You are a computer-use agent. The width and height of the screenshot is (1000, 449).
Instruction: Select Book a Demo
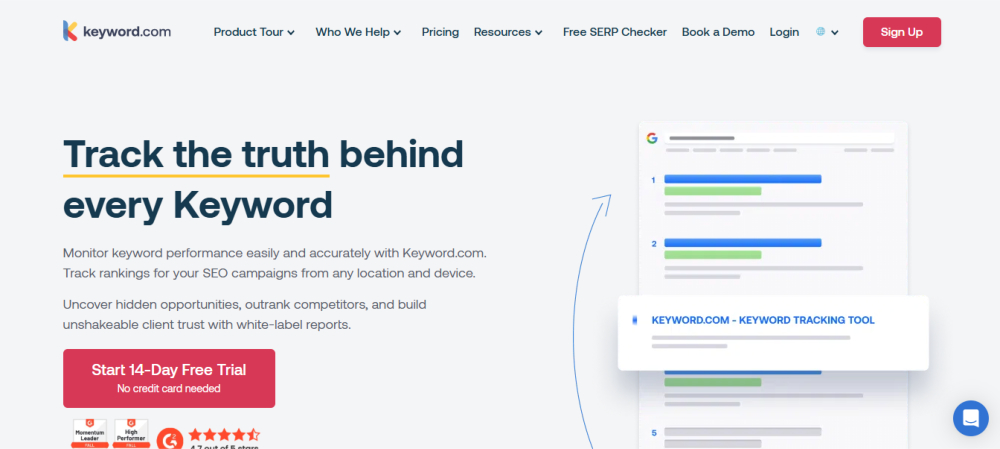tap(718, 32)
